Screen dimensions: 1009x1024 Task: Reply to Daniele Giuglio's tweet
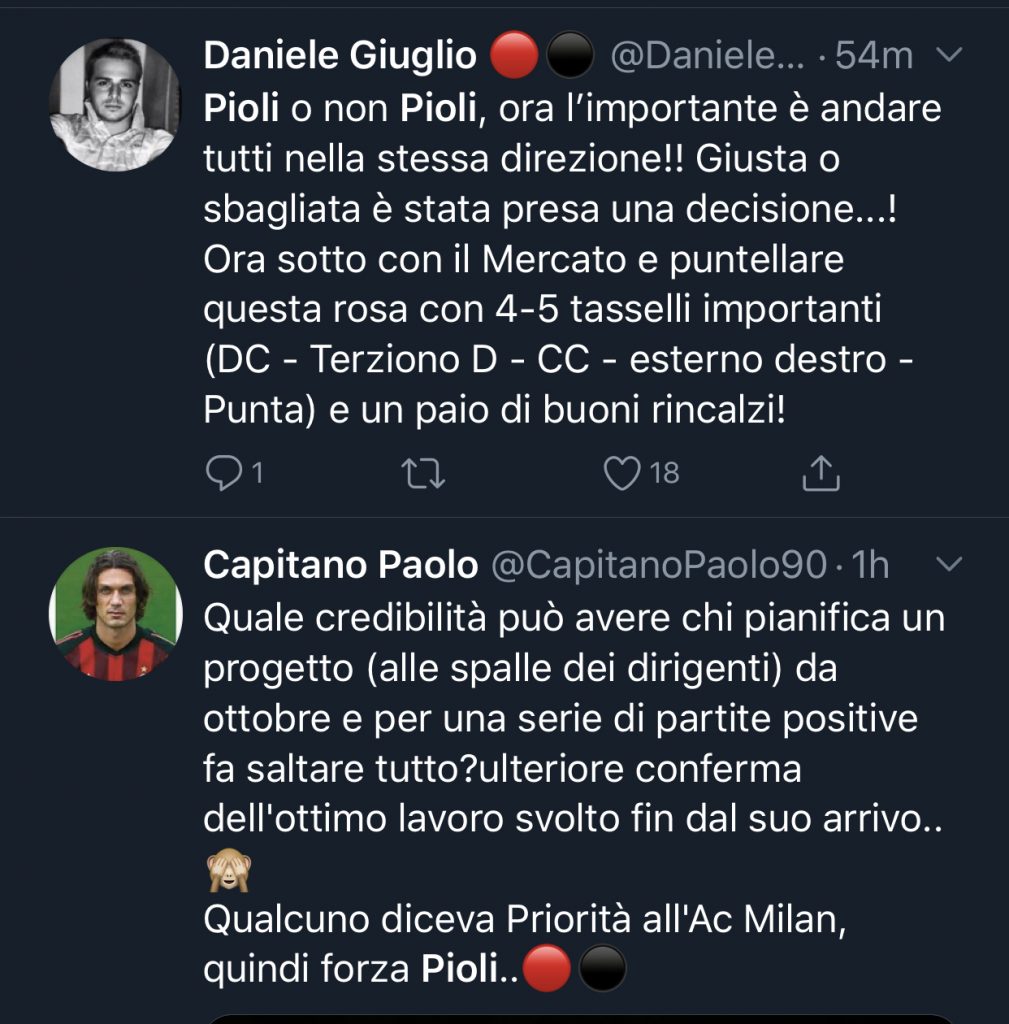click(x=219, y=473)
